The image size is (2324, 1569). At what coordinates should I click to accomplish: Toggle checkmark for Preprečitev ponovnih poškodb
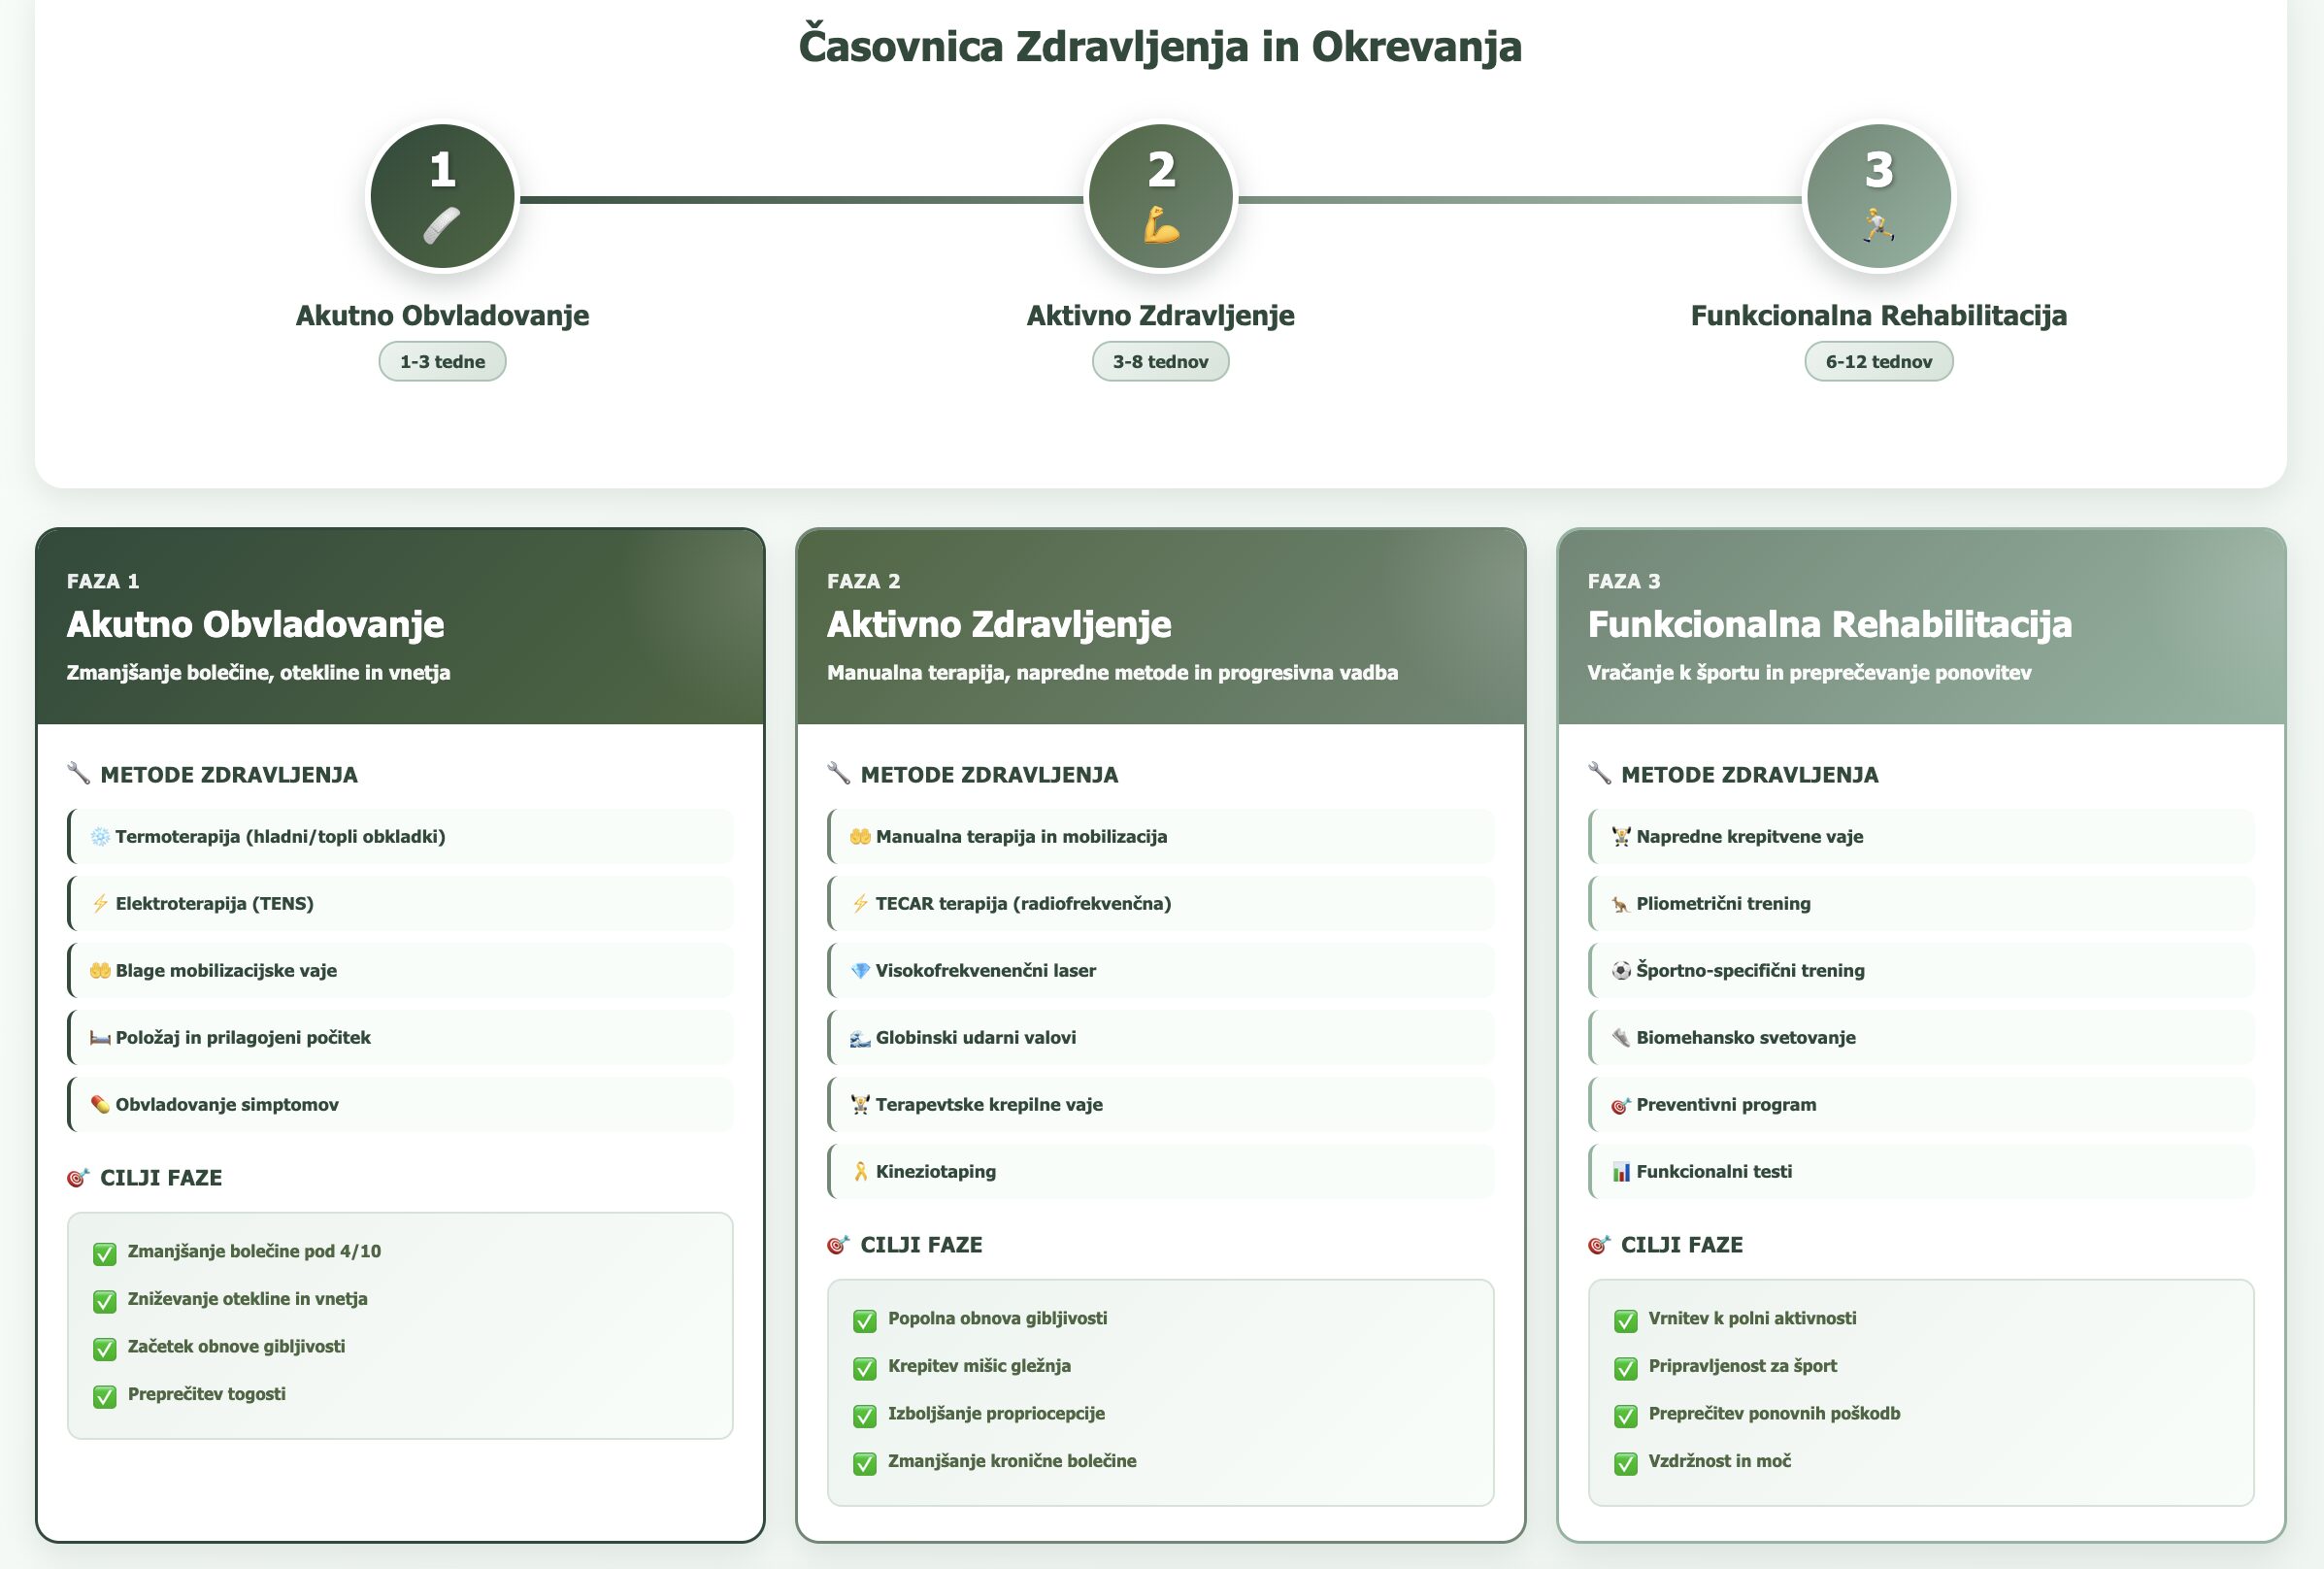[x=1626, y=1416]
